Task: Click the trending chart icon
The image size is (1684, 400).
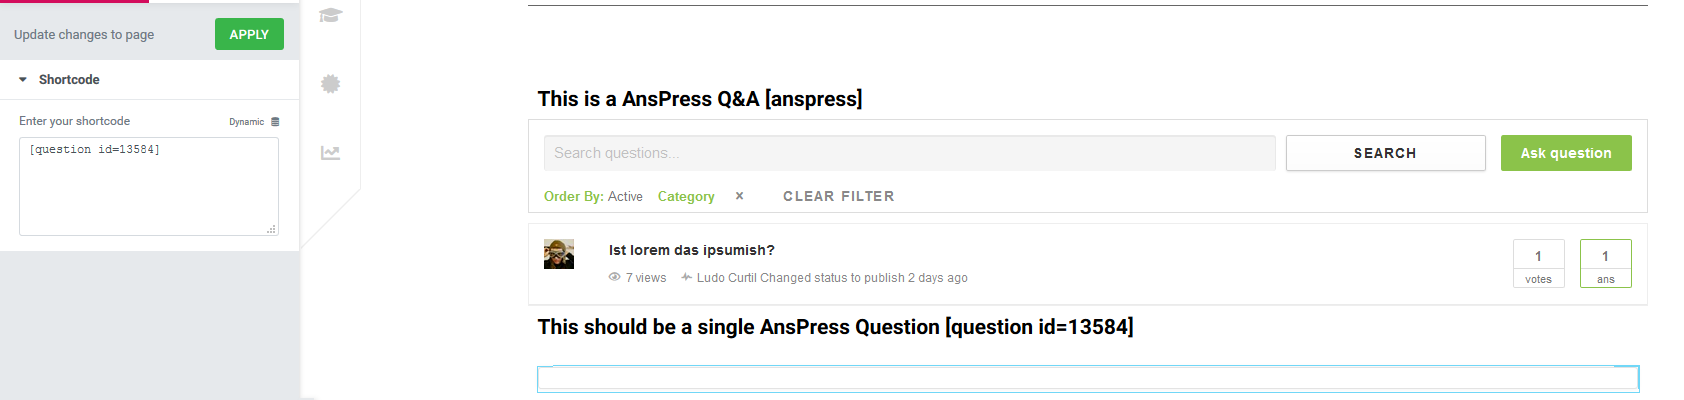Action: coord(330,153)
